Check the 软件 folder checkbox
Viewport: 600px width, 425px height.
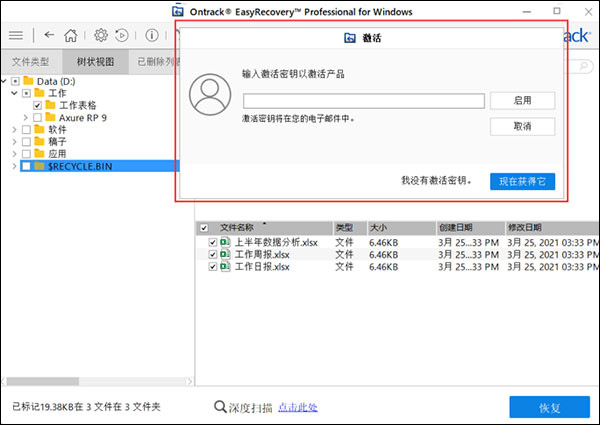click(26, 130)
